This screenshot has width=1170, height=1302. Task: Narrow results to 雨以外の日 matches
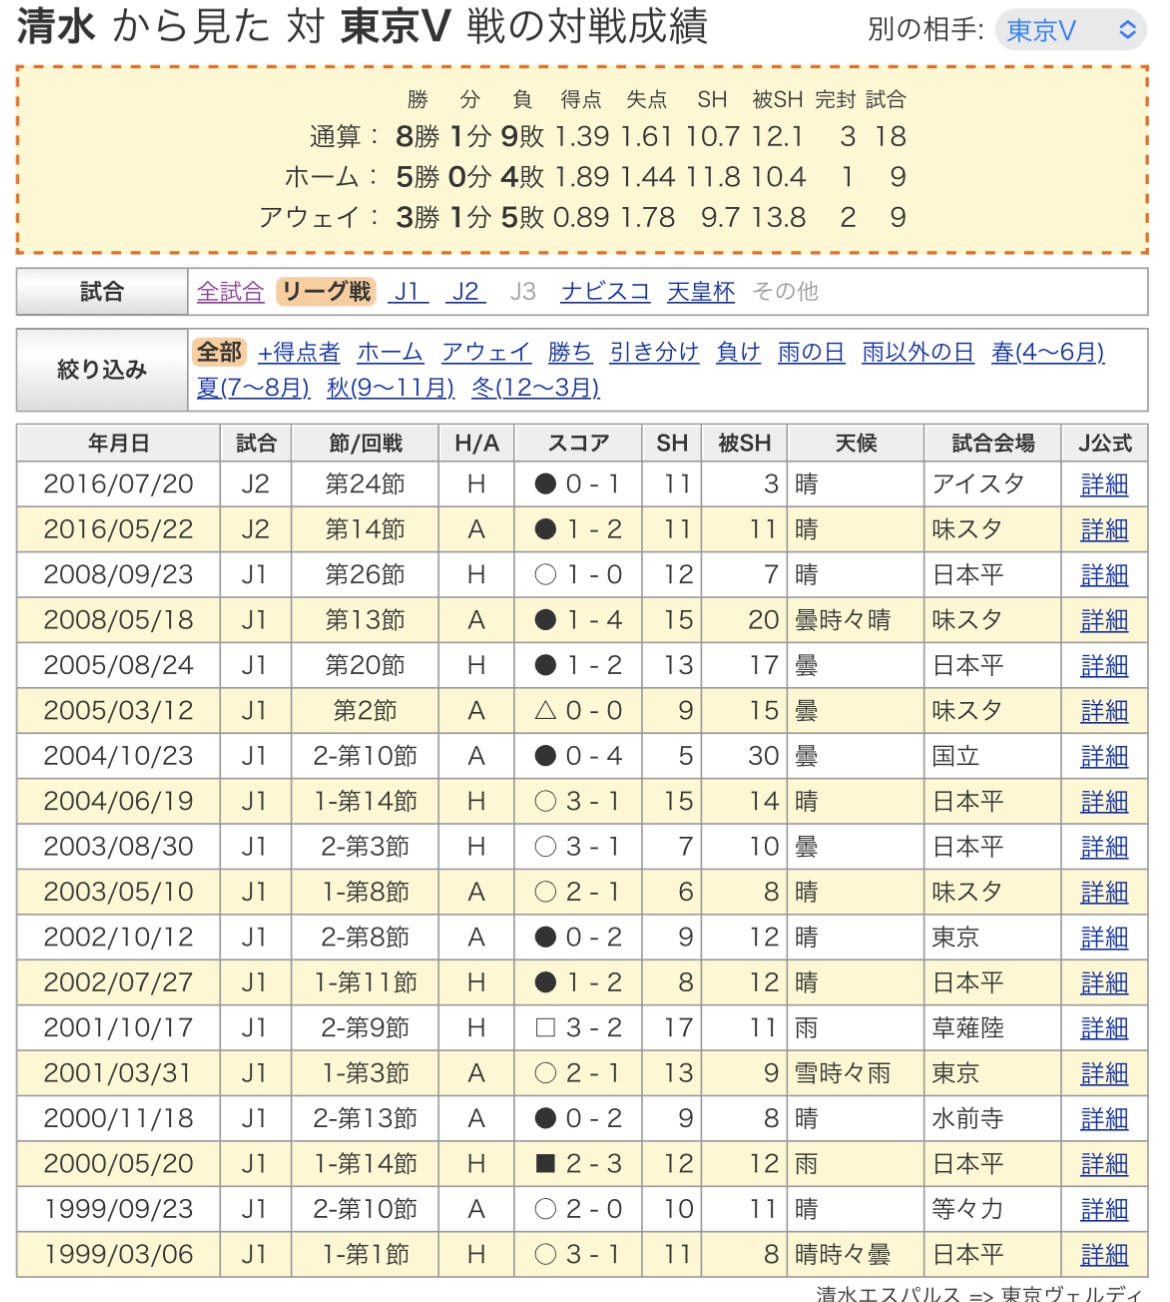(x=918, y=352)
